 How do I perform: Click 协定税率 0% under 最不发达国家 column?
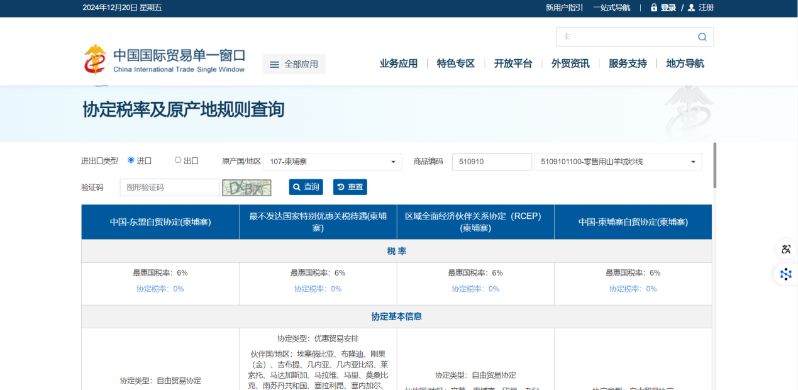(x=318, y=289)
